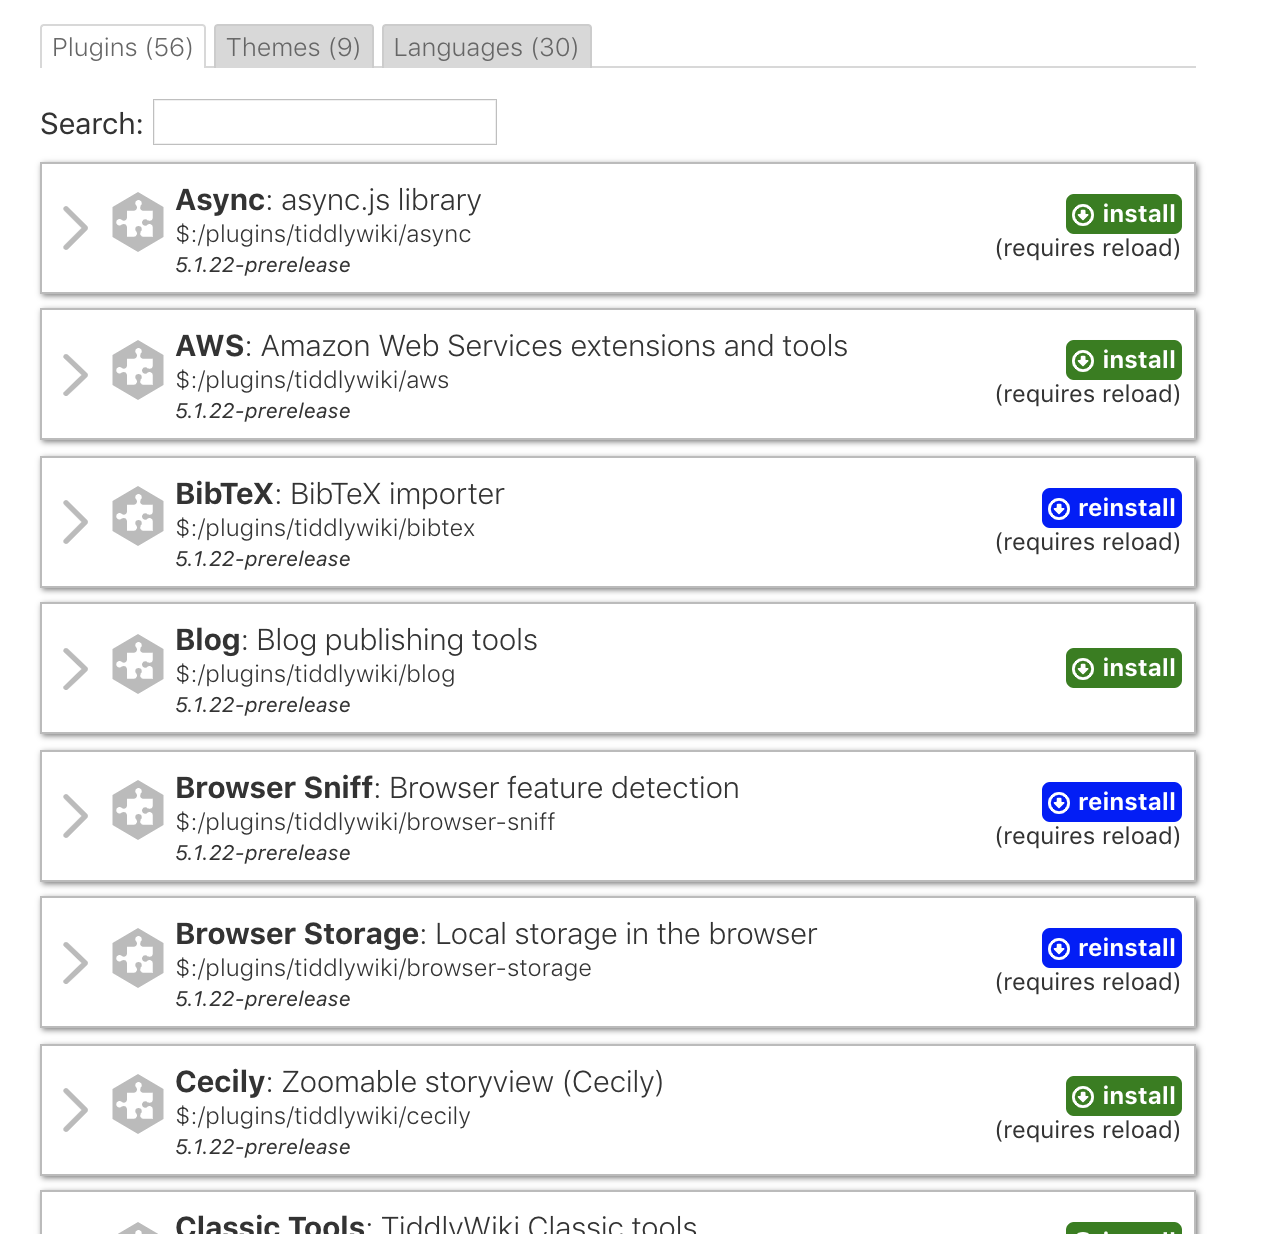Image resolution: width=1266 pixels, height=1234 pixels.
Task: Expand the BibTeX plugin details chevron
Action: (x=76, y=522)
